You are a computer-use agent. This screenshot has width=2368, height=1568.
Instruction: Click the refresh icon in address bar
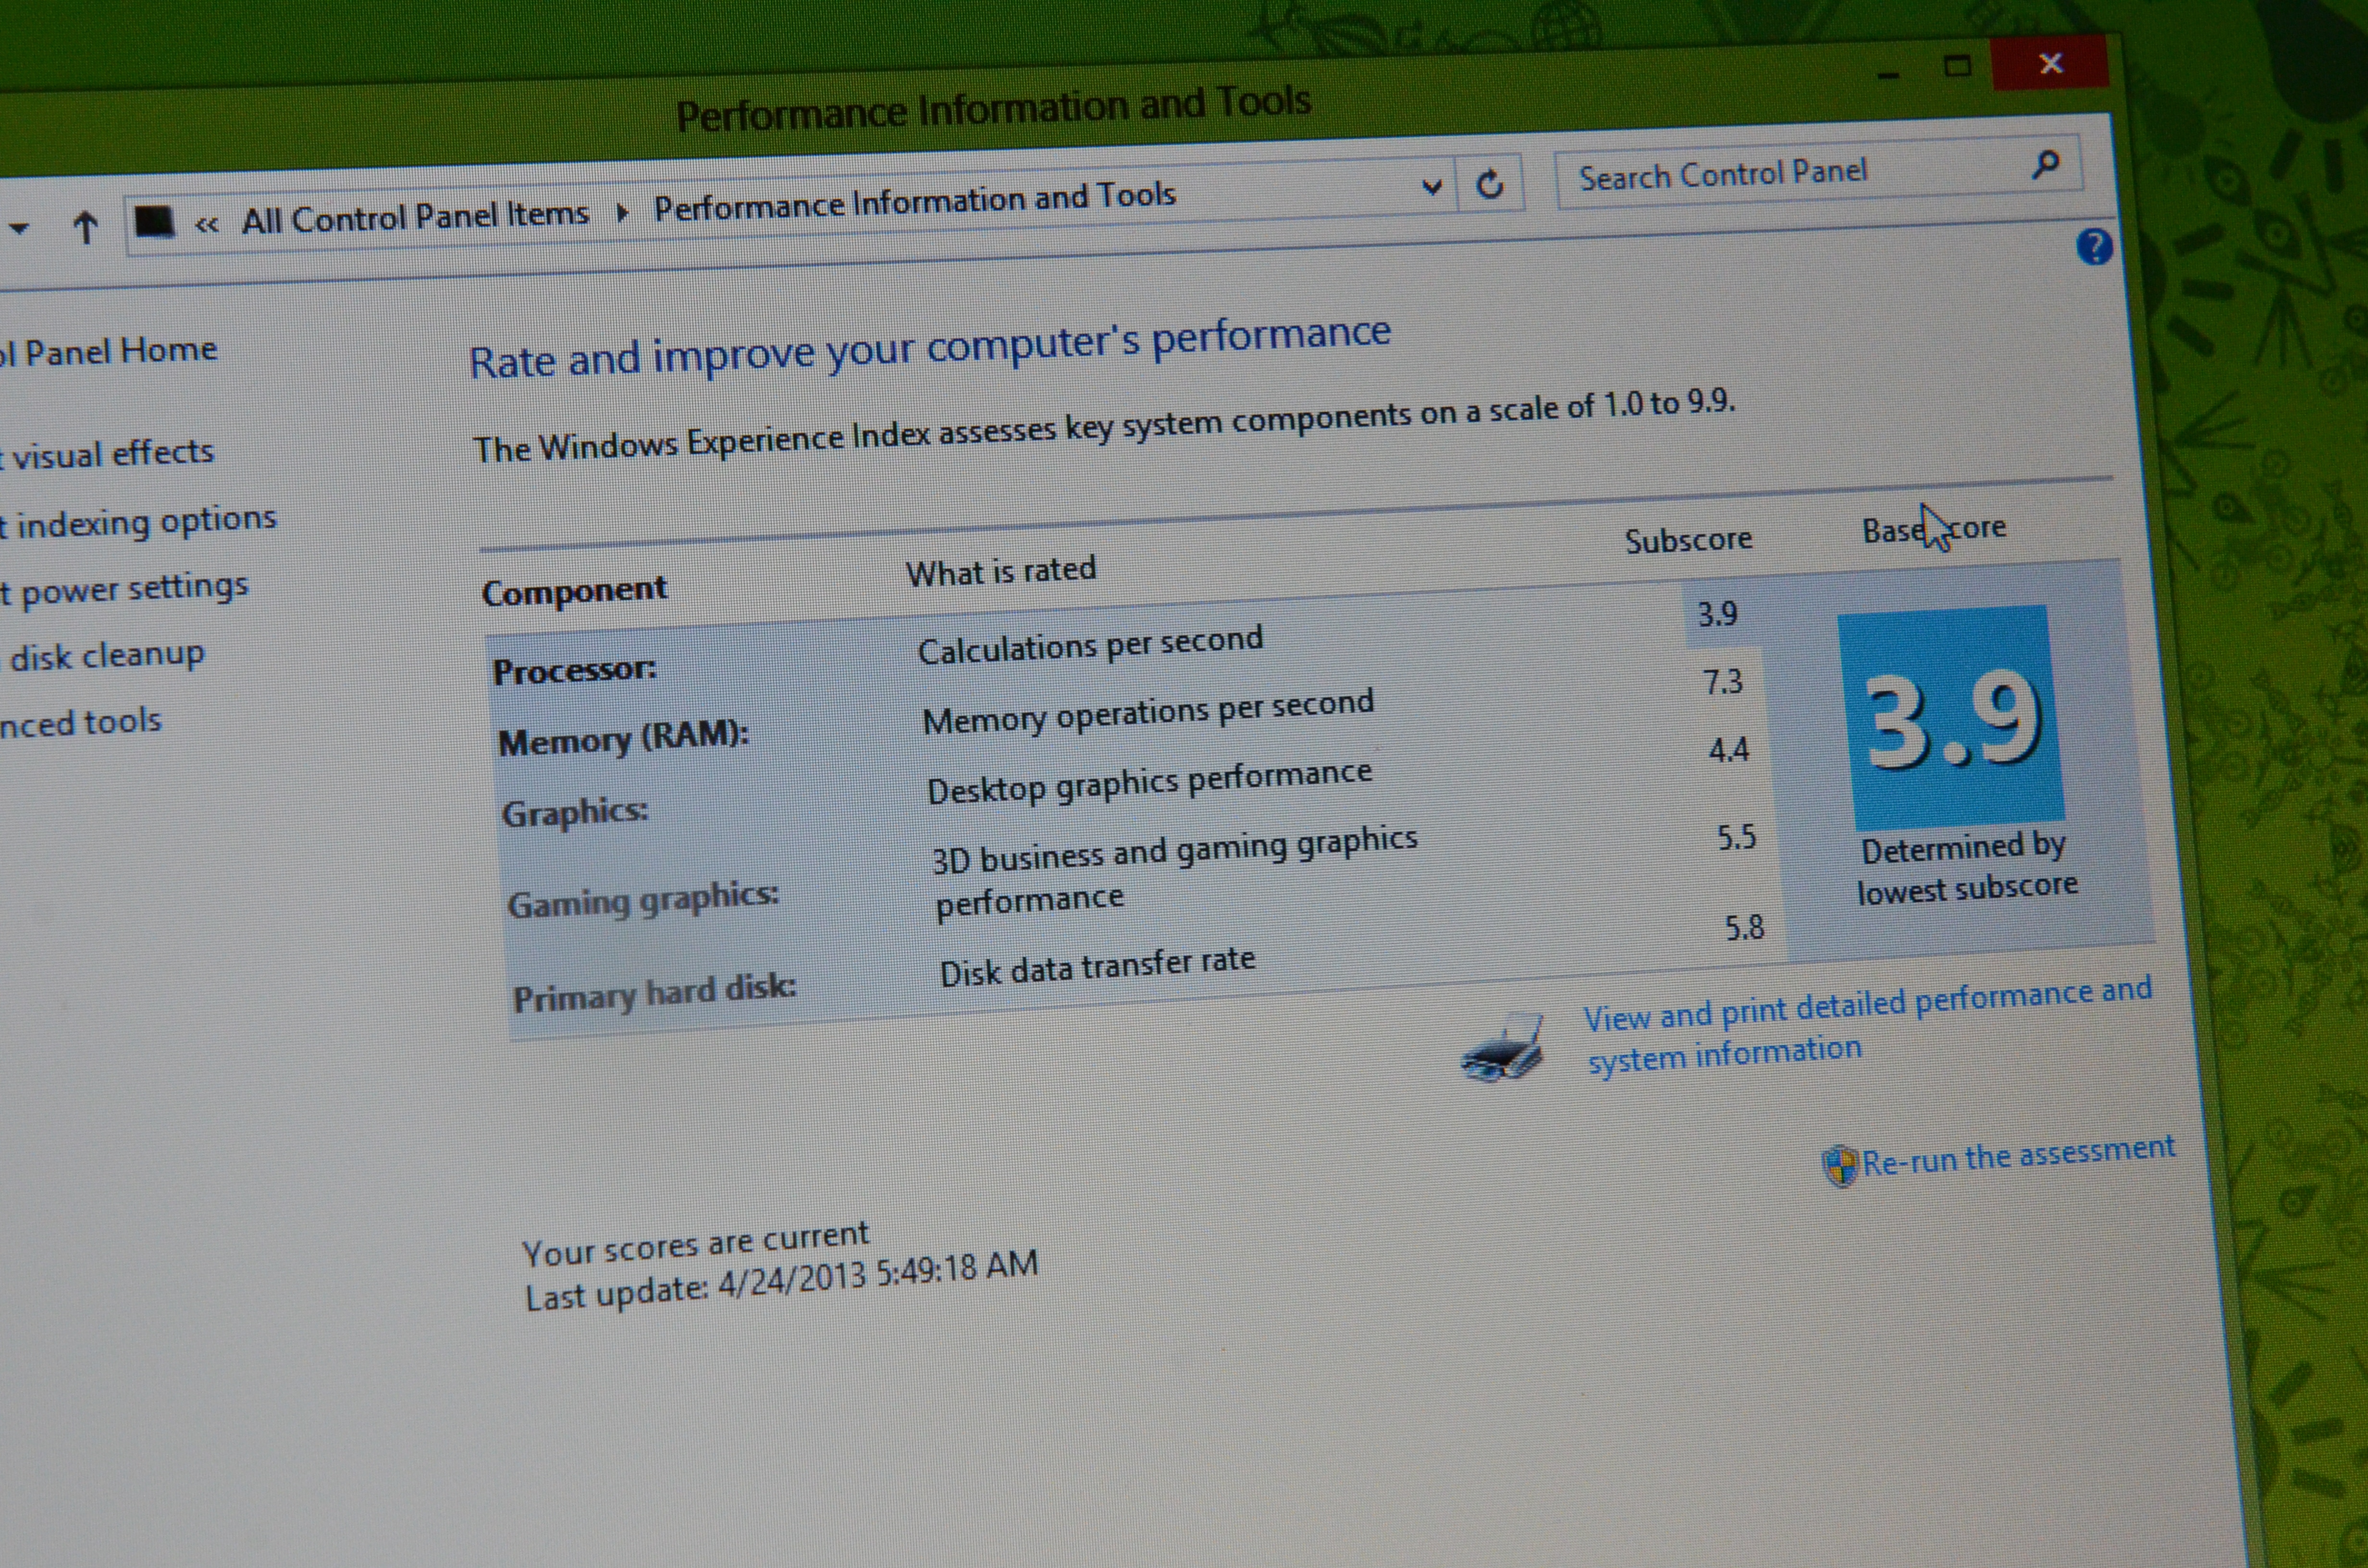[1490, 184]
